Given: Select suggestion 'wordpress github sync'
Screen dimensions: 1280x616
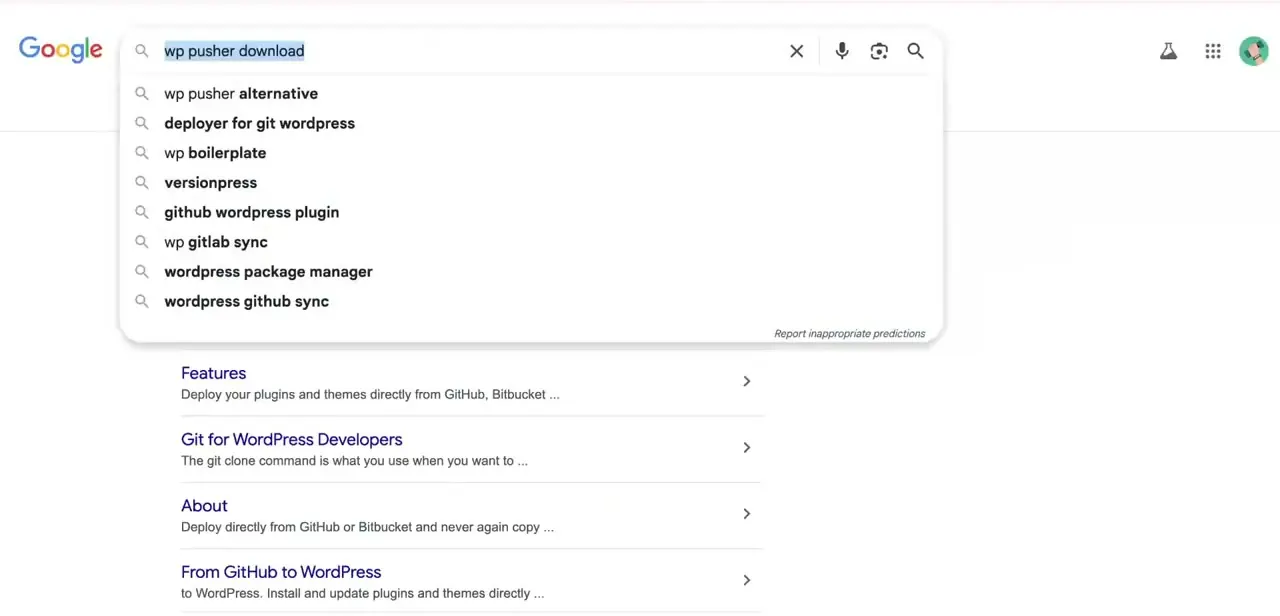Looking at the screenshot, I should click(530, 301).
